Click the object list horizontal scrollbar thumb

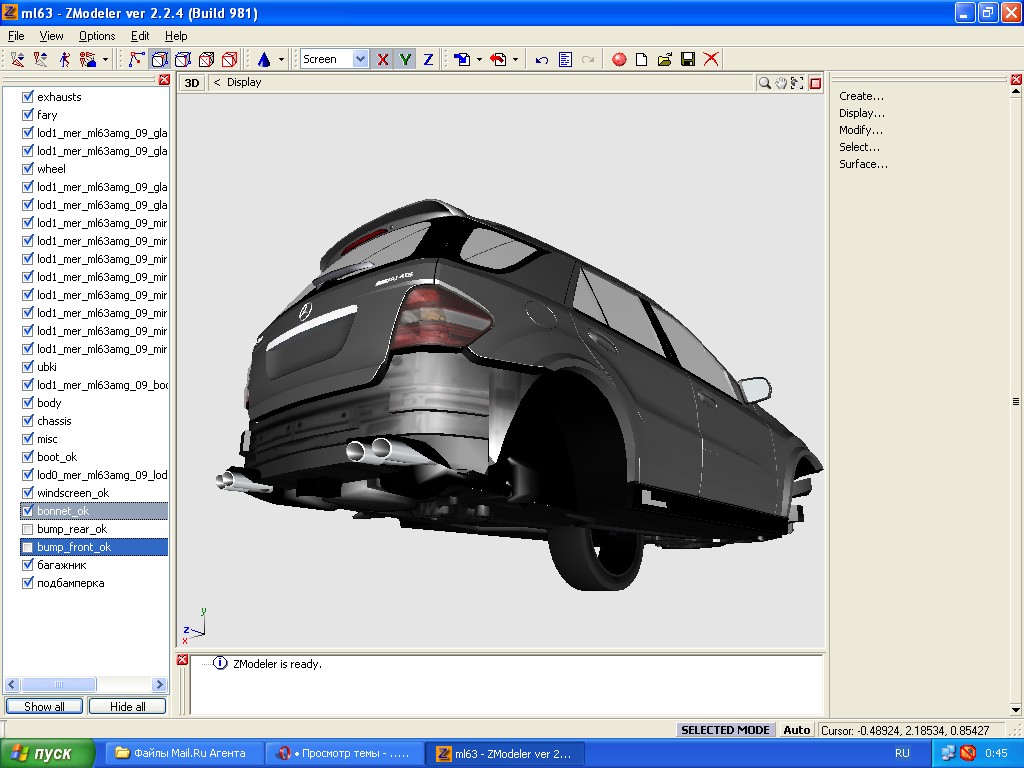[59, 684]
